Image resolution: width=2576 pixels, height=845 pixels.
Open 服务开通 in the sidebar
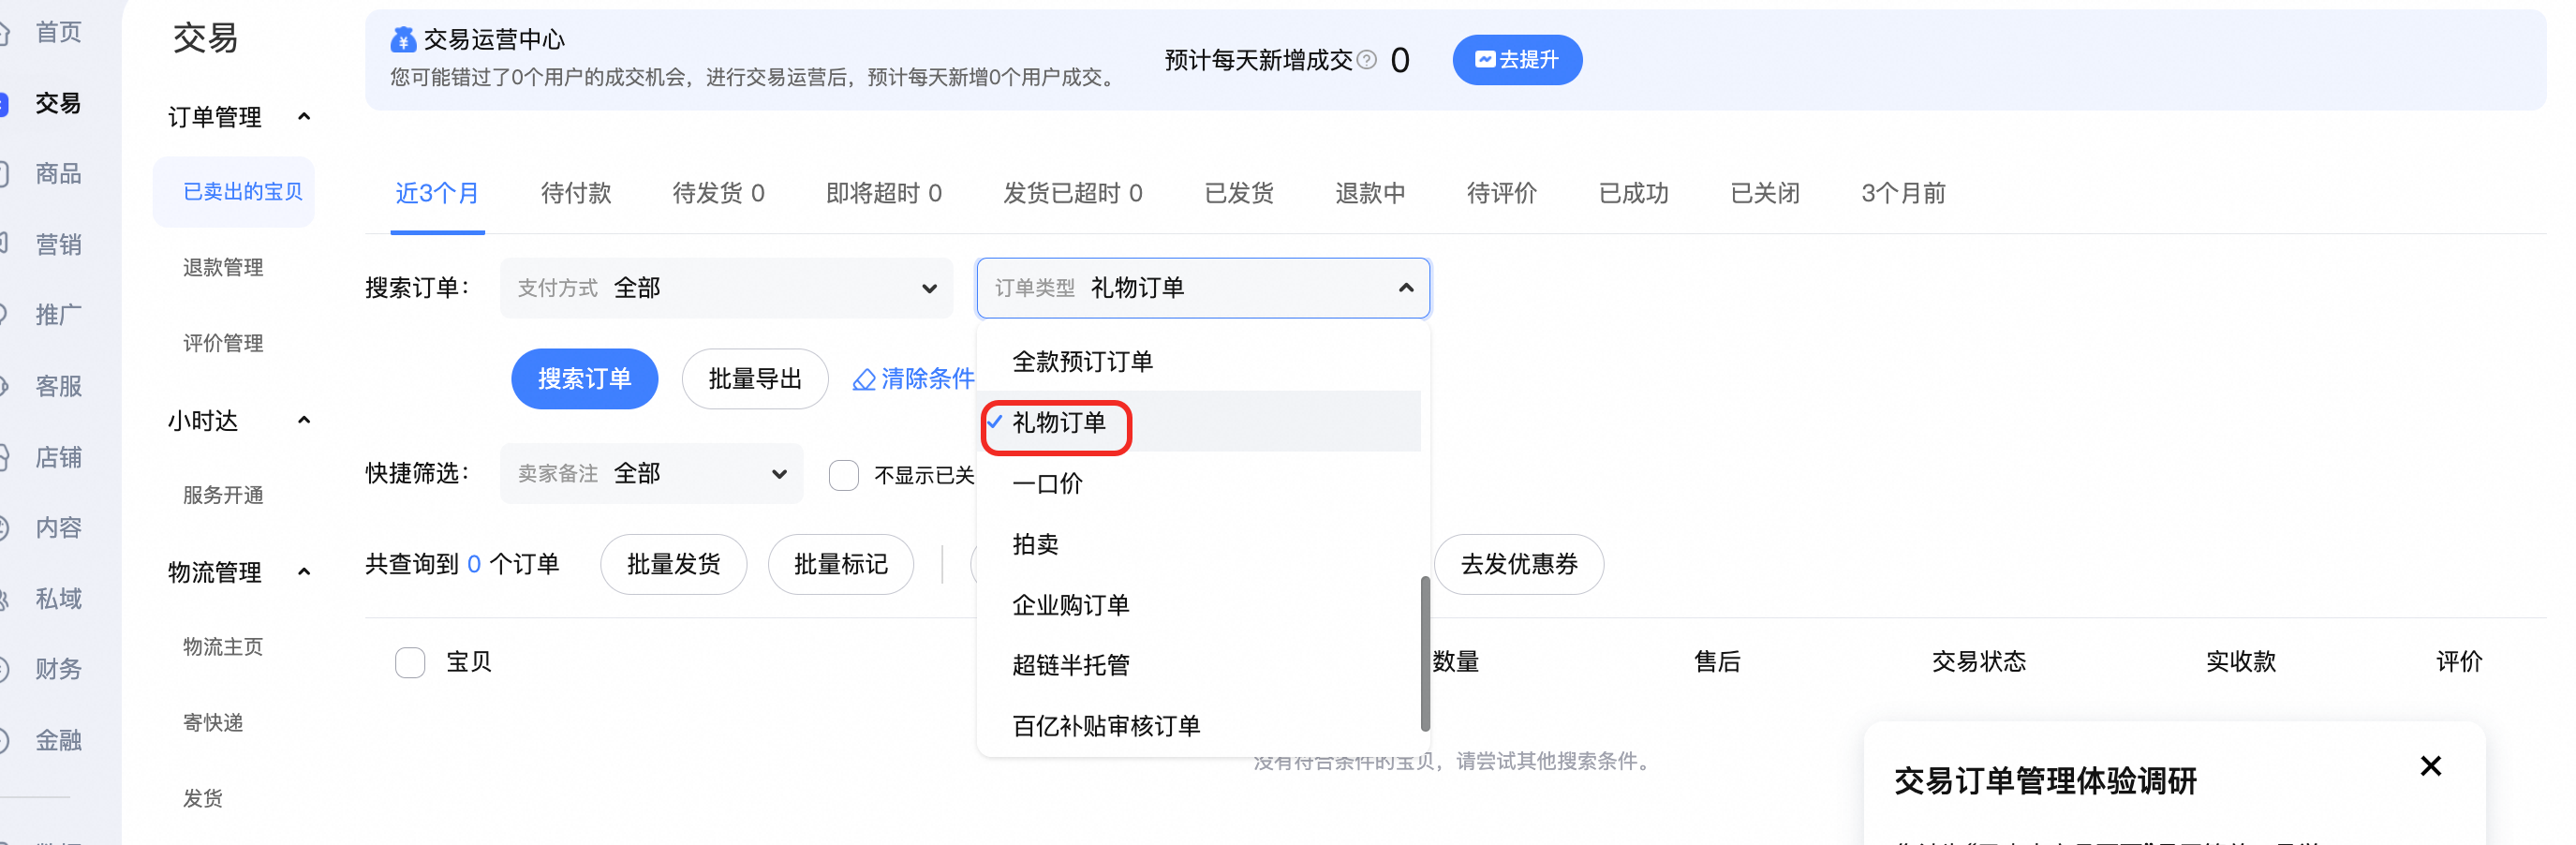pos(223,496)
